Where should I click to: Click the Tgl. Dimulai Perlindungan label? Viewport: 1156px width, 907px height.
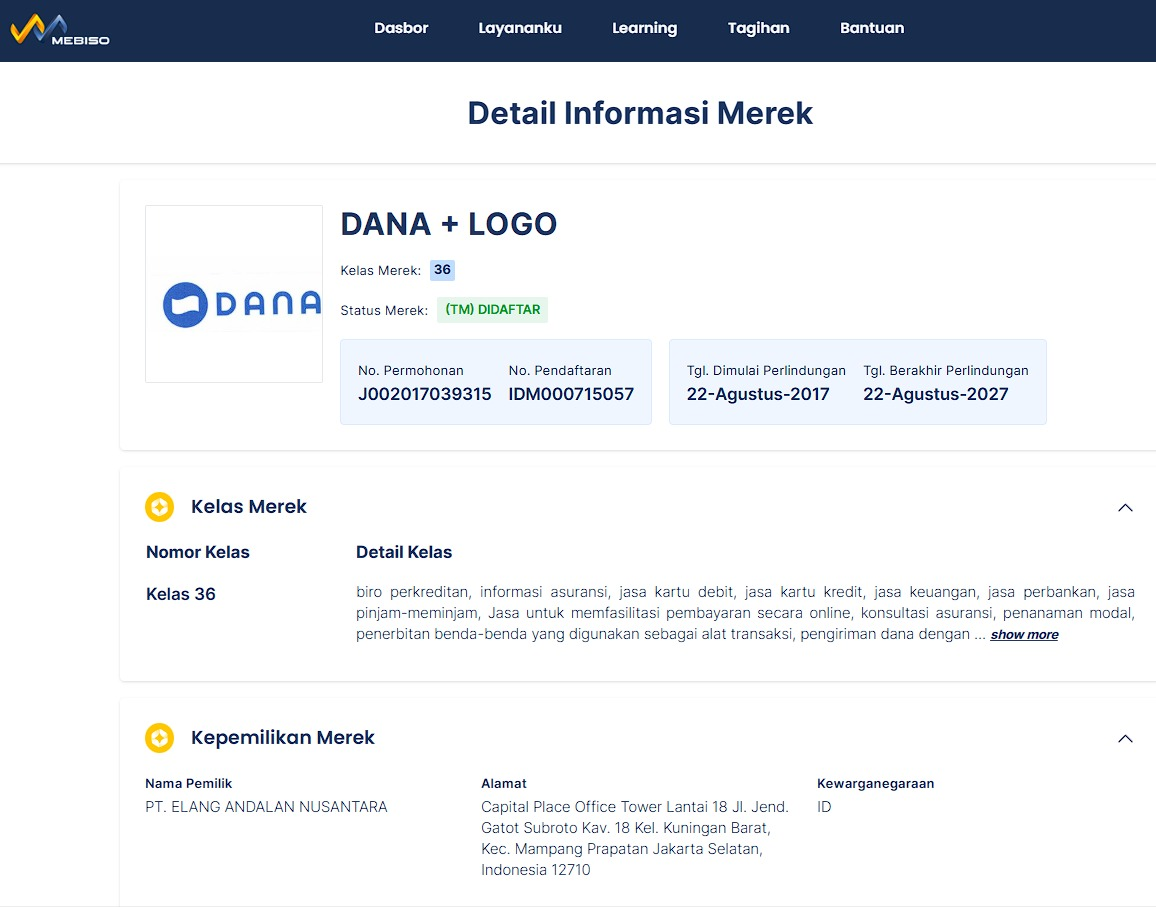pyautogui.click(x=766, y=370)
